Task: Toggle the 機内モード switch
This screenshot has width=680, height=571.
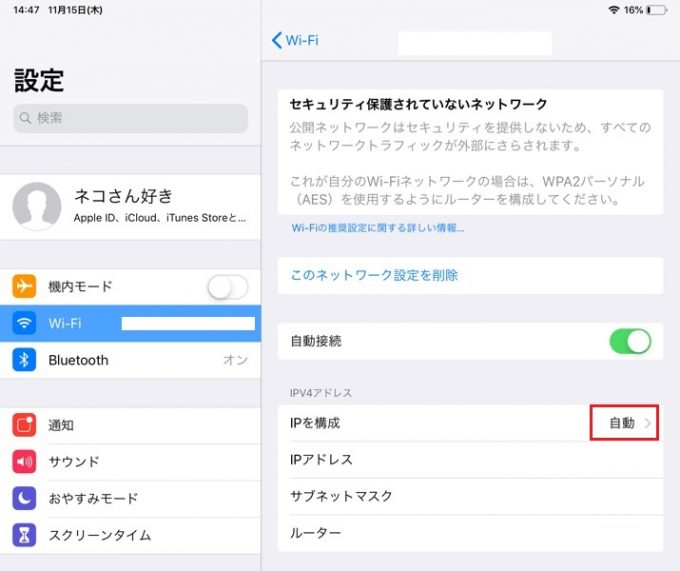Action: coord(228,287)
